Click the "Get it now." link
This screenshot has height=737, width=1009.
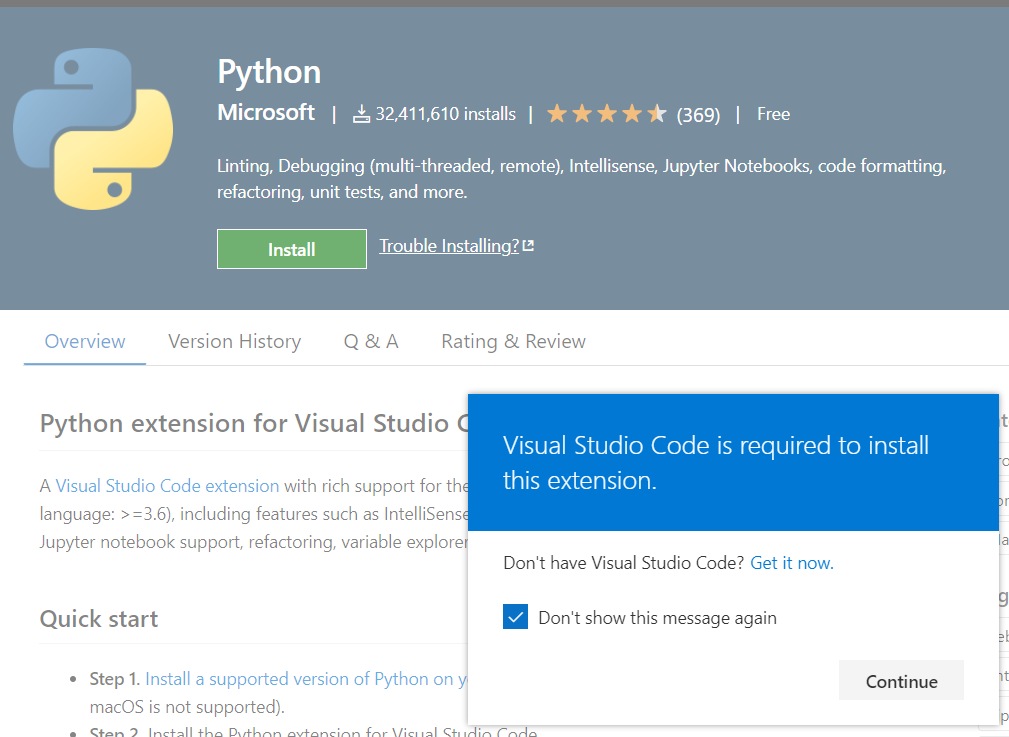[792, 563]
